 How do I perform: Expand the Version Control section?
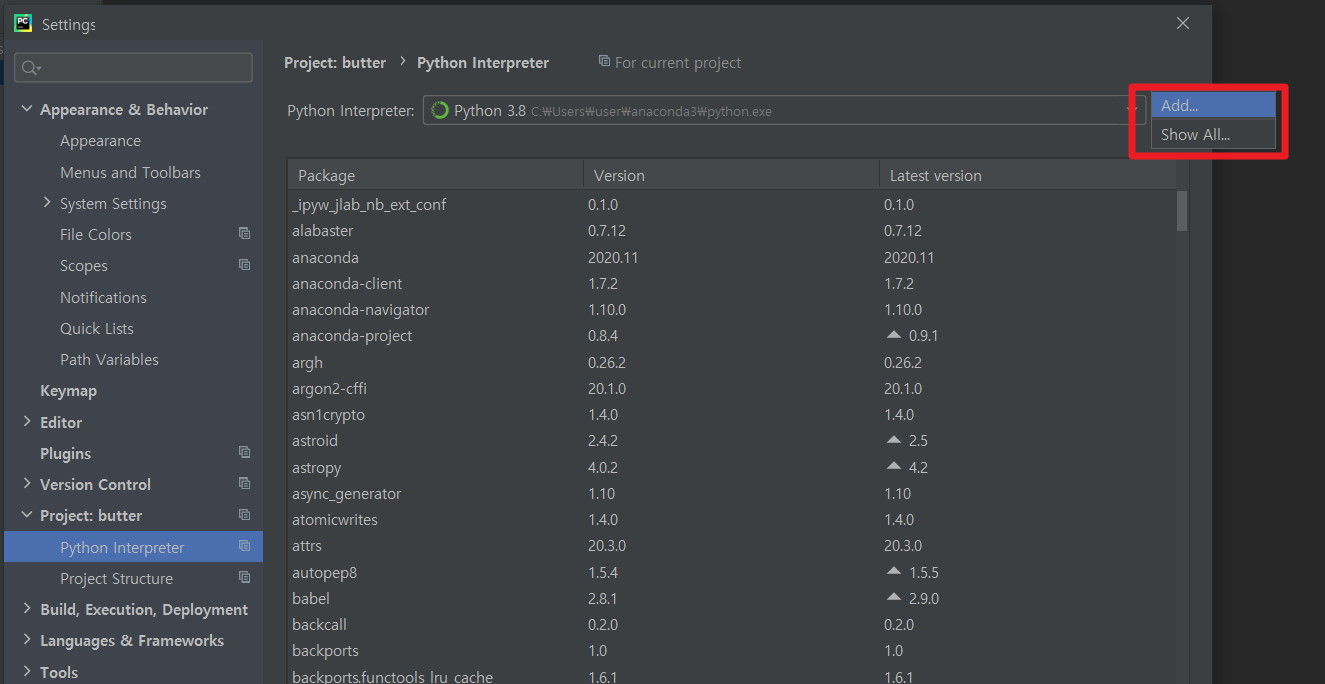pos(26,484)
